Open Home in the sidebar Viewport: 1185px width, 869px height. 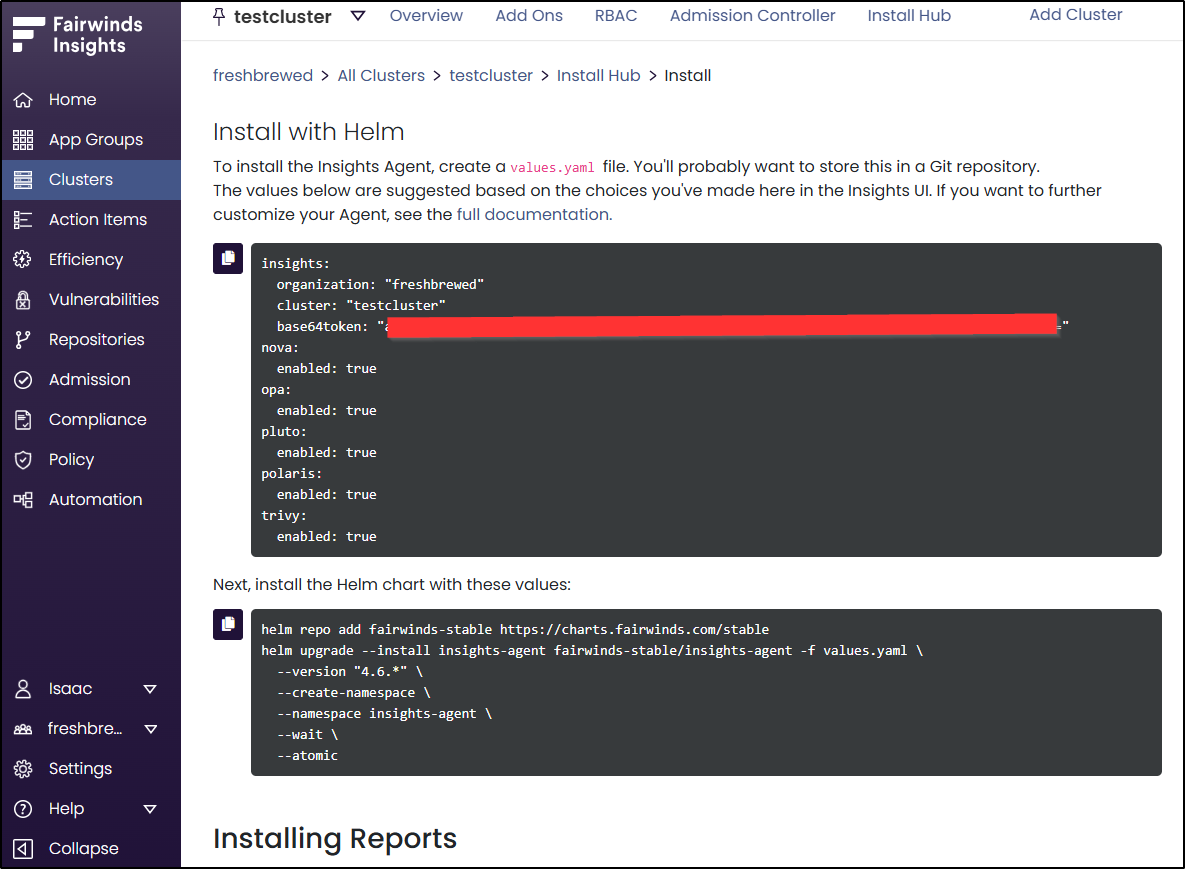click(x=73, y=100)
